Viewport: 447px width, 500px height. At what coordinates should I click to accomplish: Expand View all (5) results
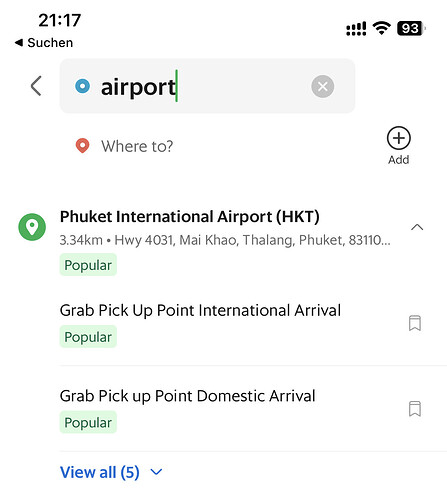tap(100, 472)
